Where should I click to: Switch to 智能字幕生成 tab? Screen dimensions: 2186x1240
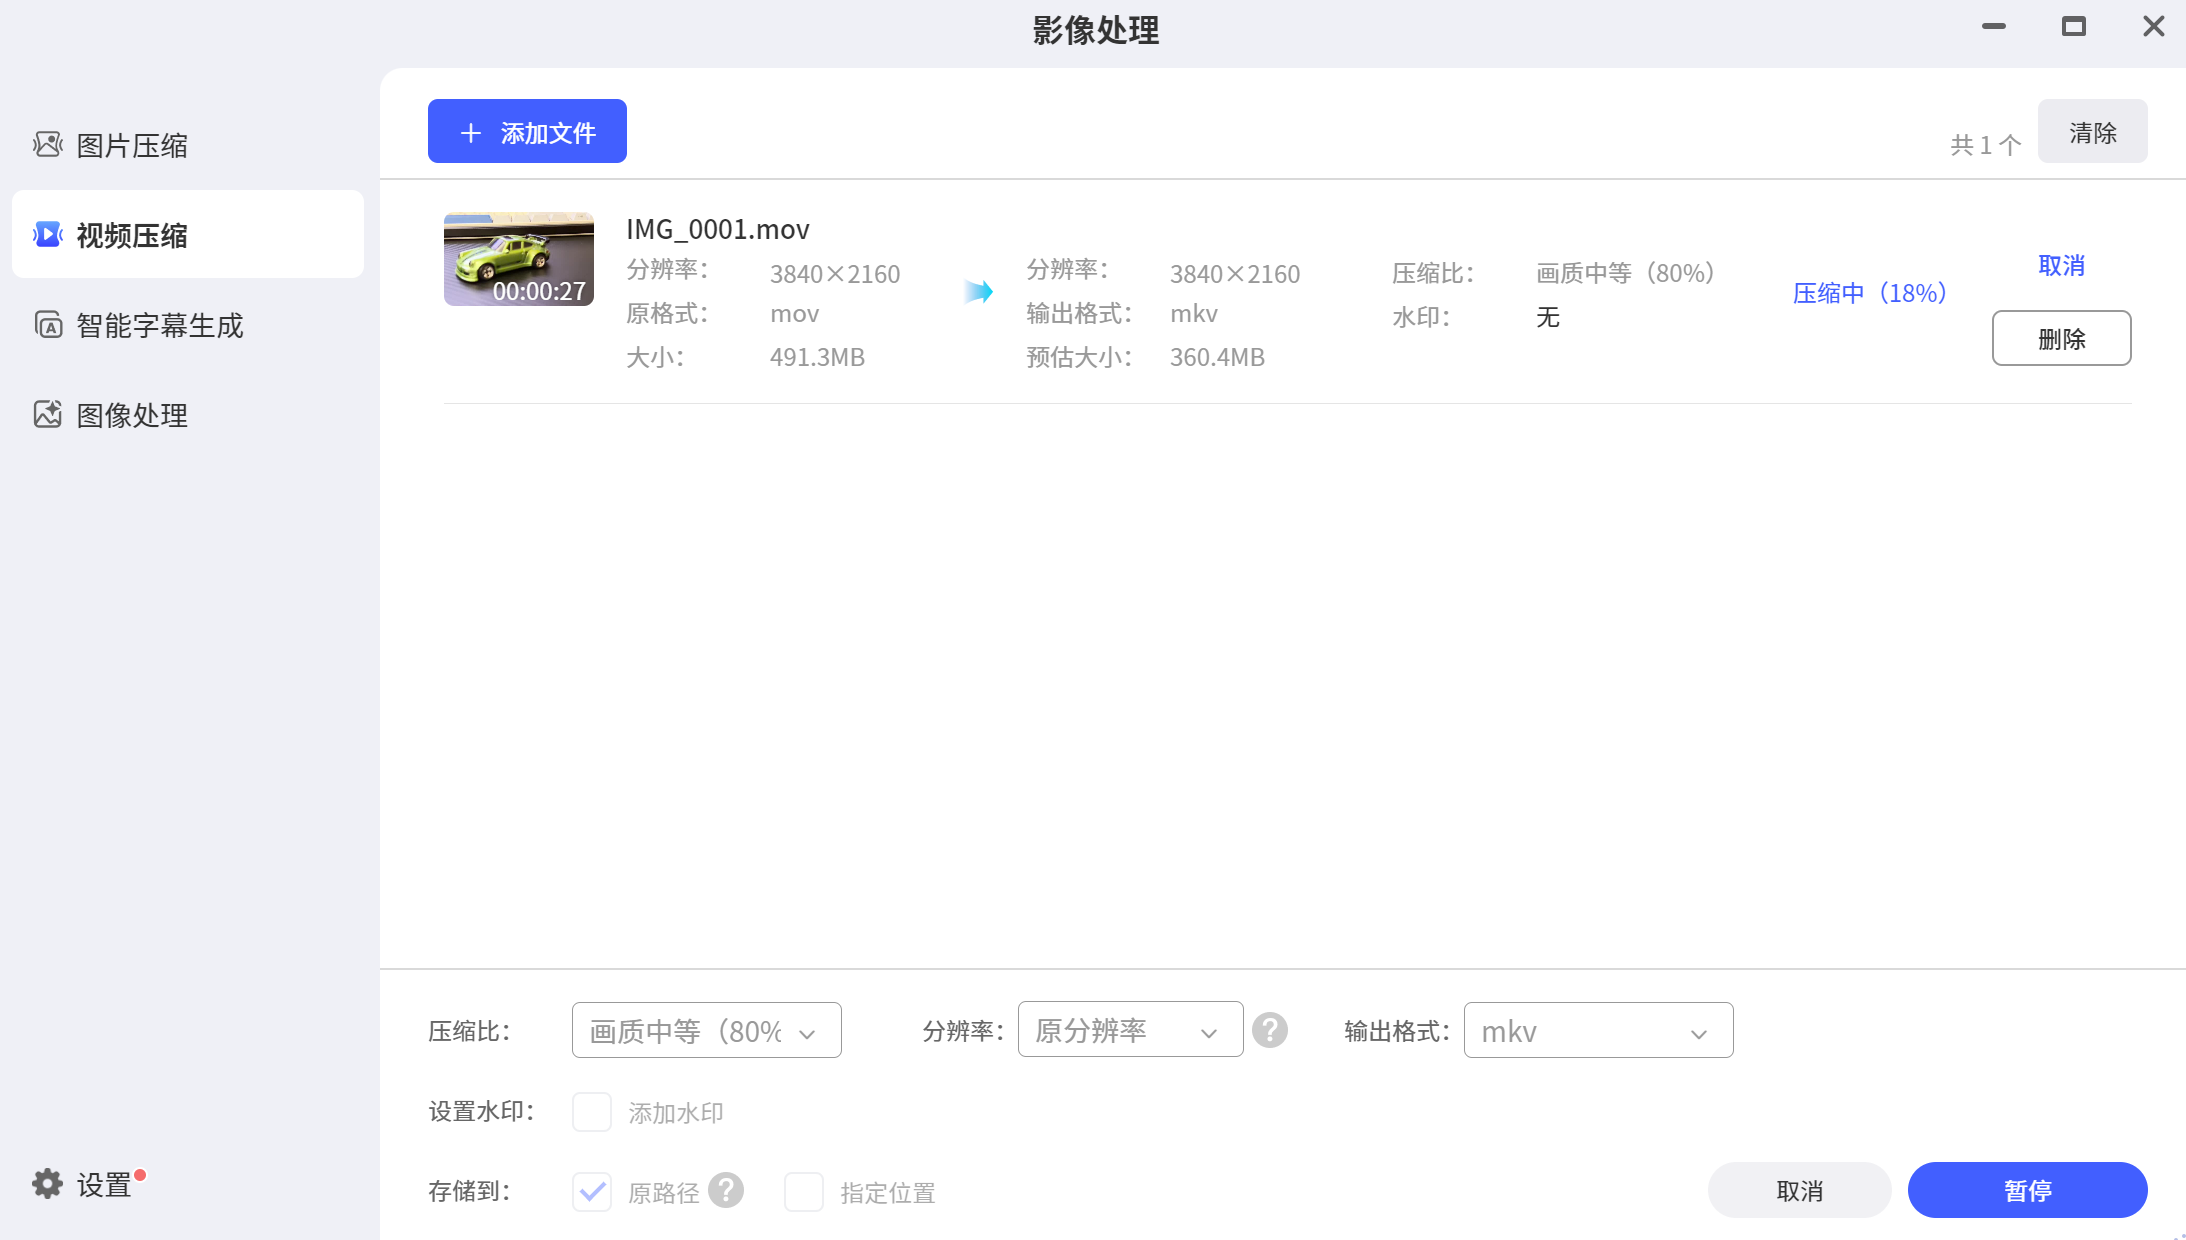click(160, 325)
